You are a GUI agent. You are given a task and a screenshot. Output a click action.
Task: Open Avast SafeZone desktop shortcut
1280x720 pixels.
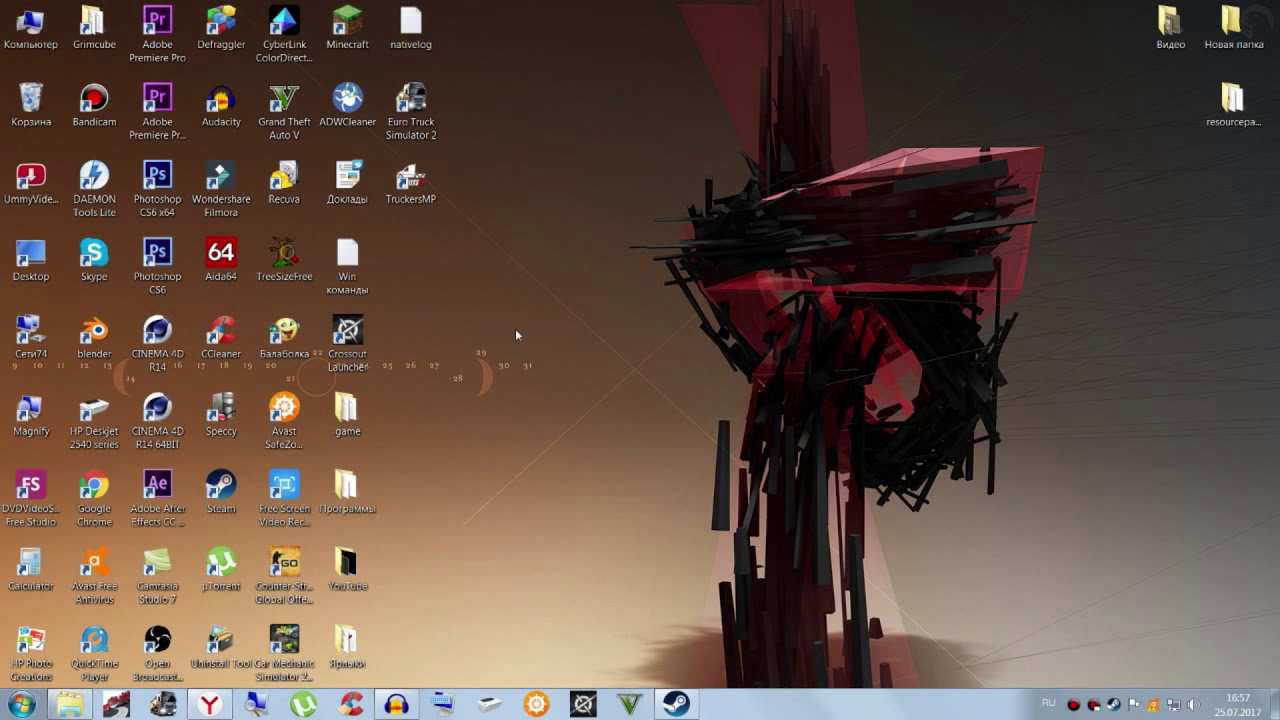tap(284, 422)
